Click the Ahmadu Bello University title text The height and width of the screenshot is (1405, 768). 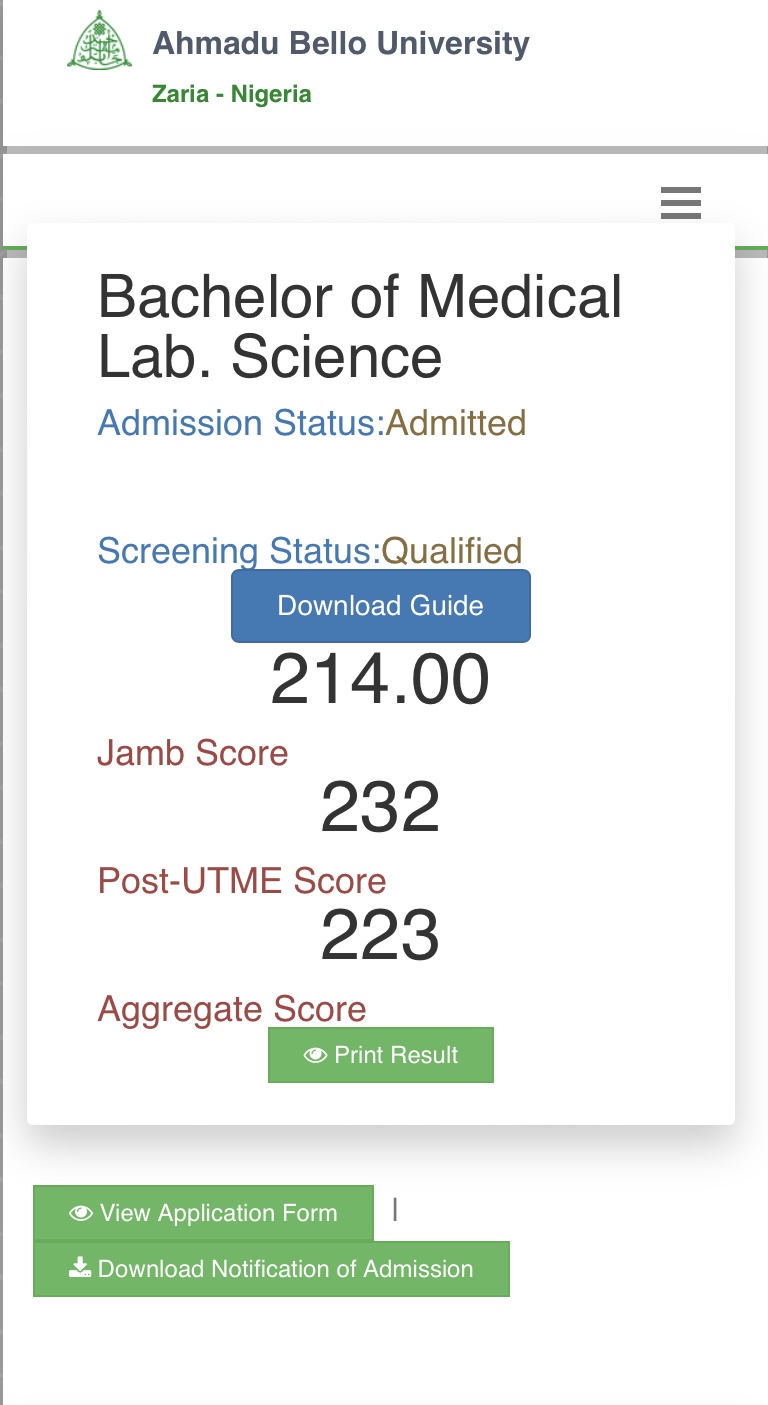tap(341, 44)
